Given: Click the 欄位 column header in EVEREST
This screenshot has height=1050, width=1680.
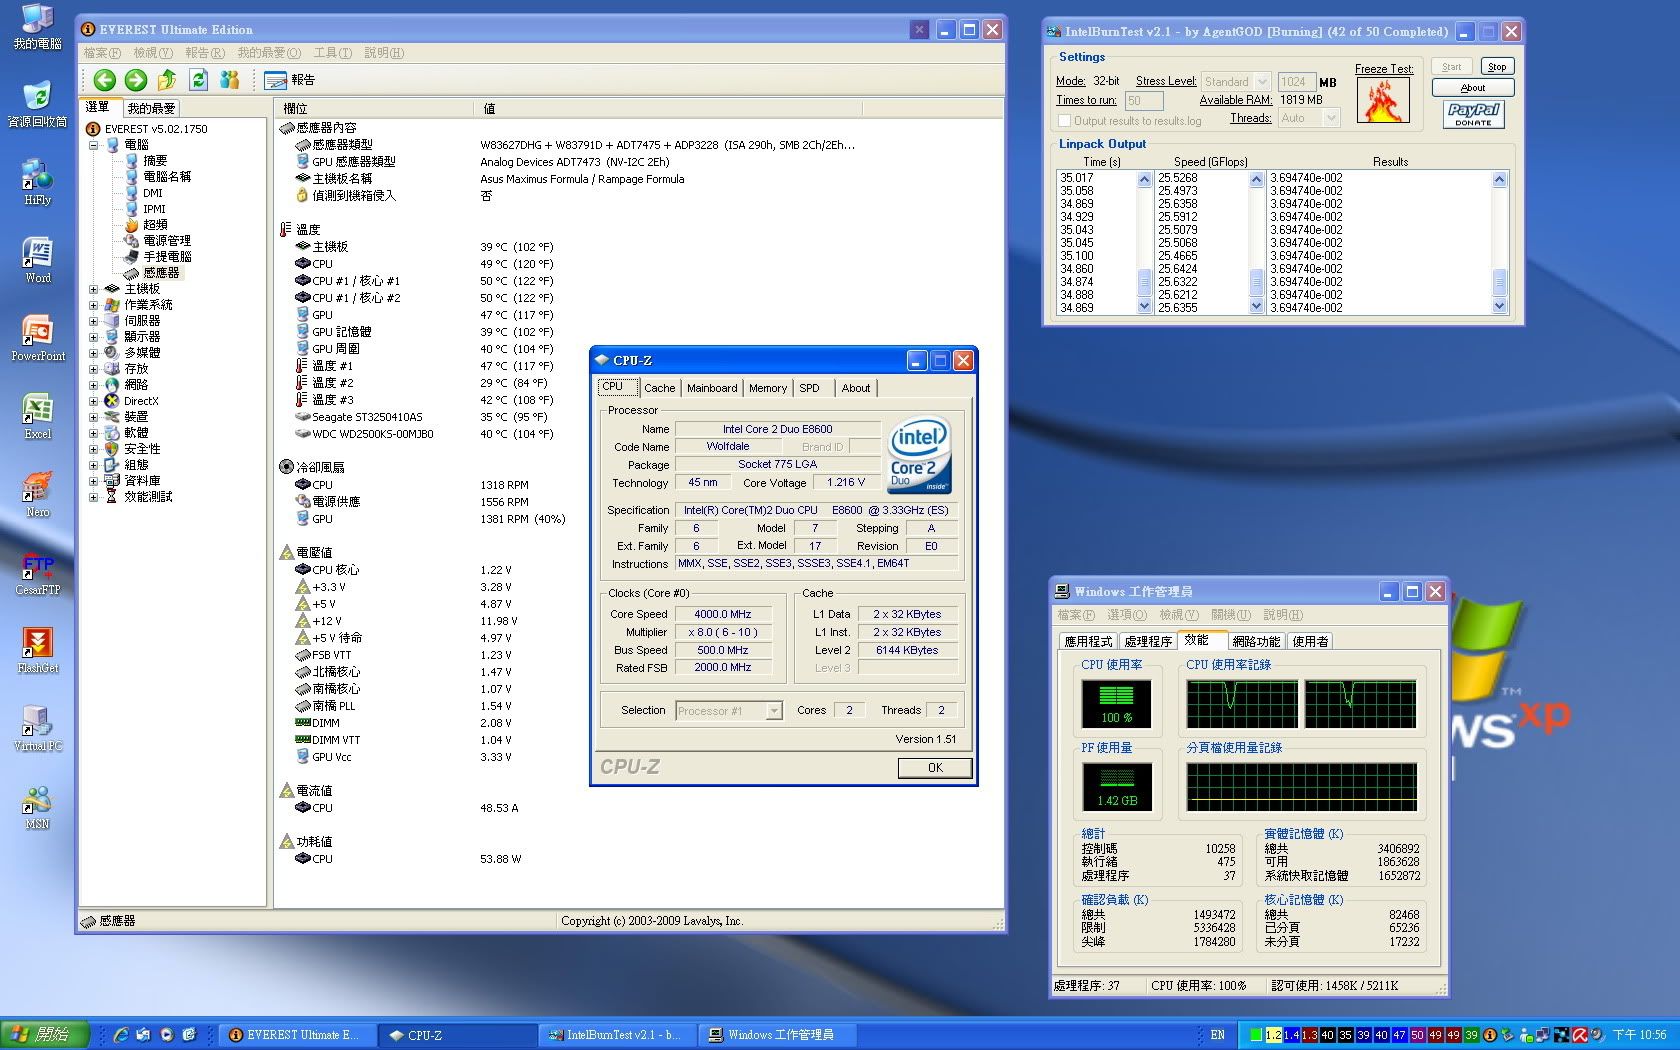Looking at the screenshot, I should click(374, 108).
